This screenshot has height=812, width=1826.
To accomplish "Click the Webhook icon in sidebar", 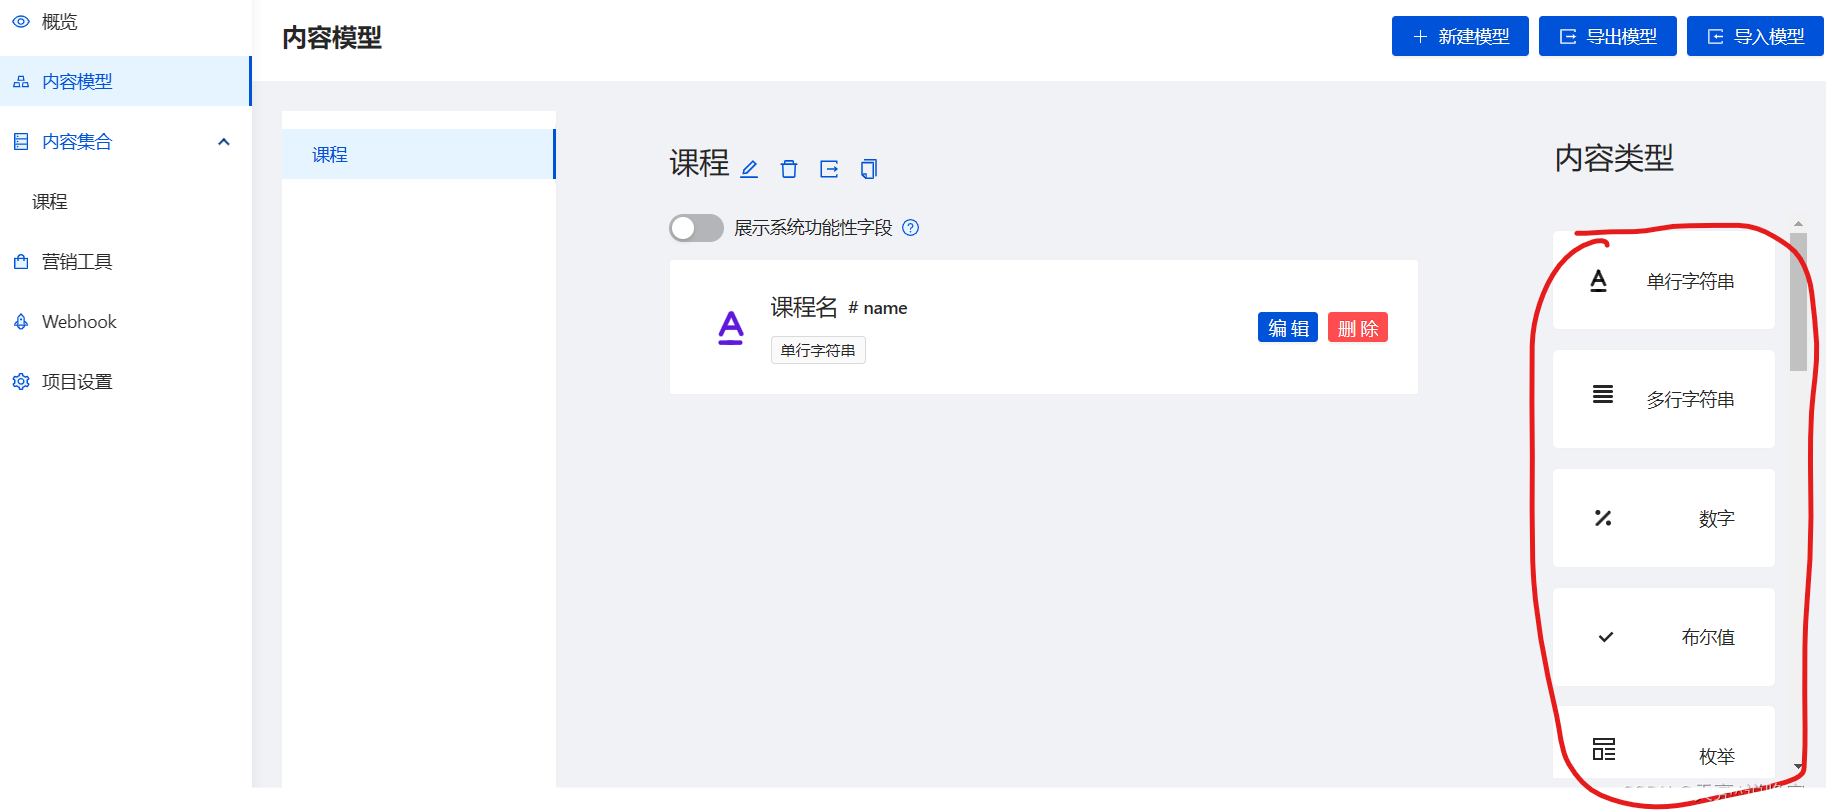I will (x=21, y=322).
